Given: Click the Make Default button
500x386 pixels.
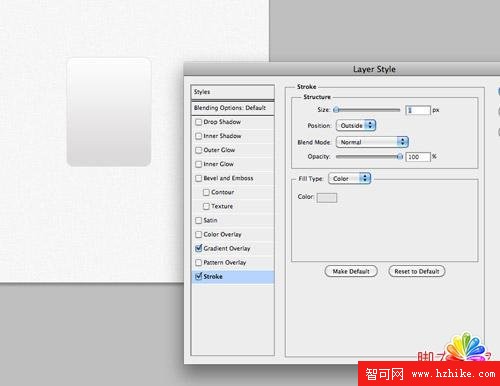Looking at the screenshot, I should (351, 271).
